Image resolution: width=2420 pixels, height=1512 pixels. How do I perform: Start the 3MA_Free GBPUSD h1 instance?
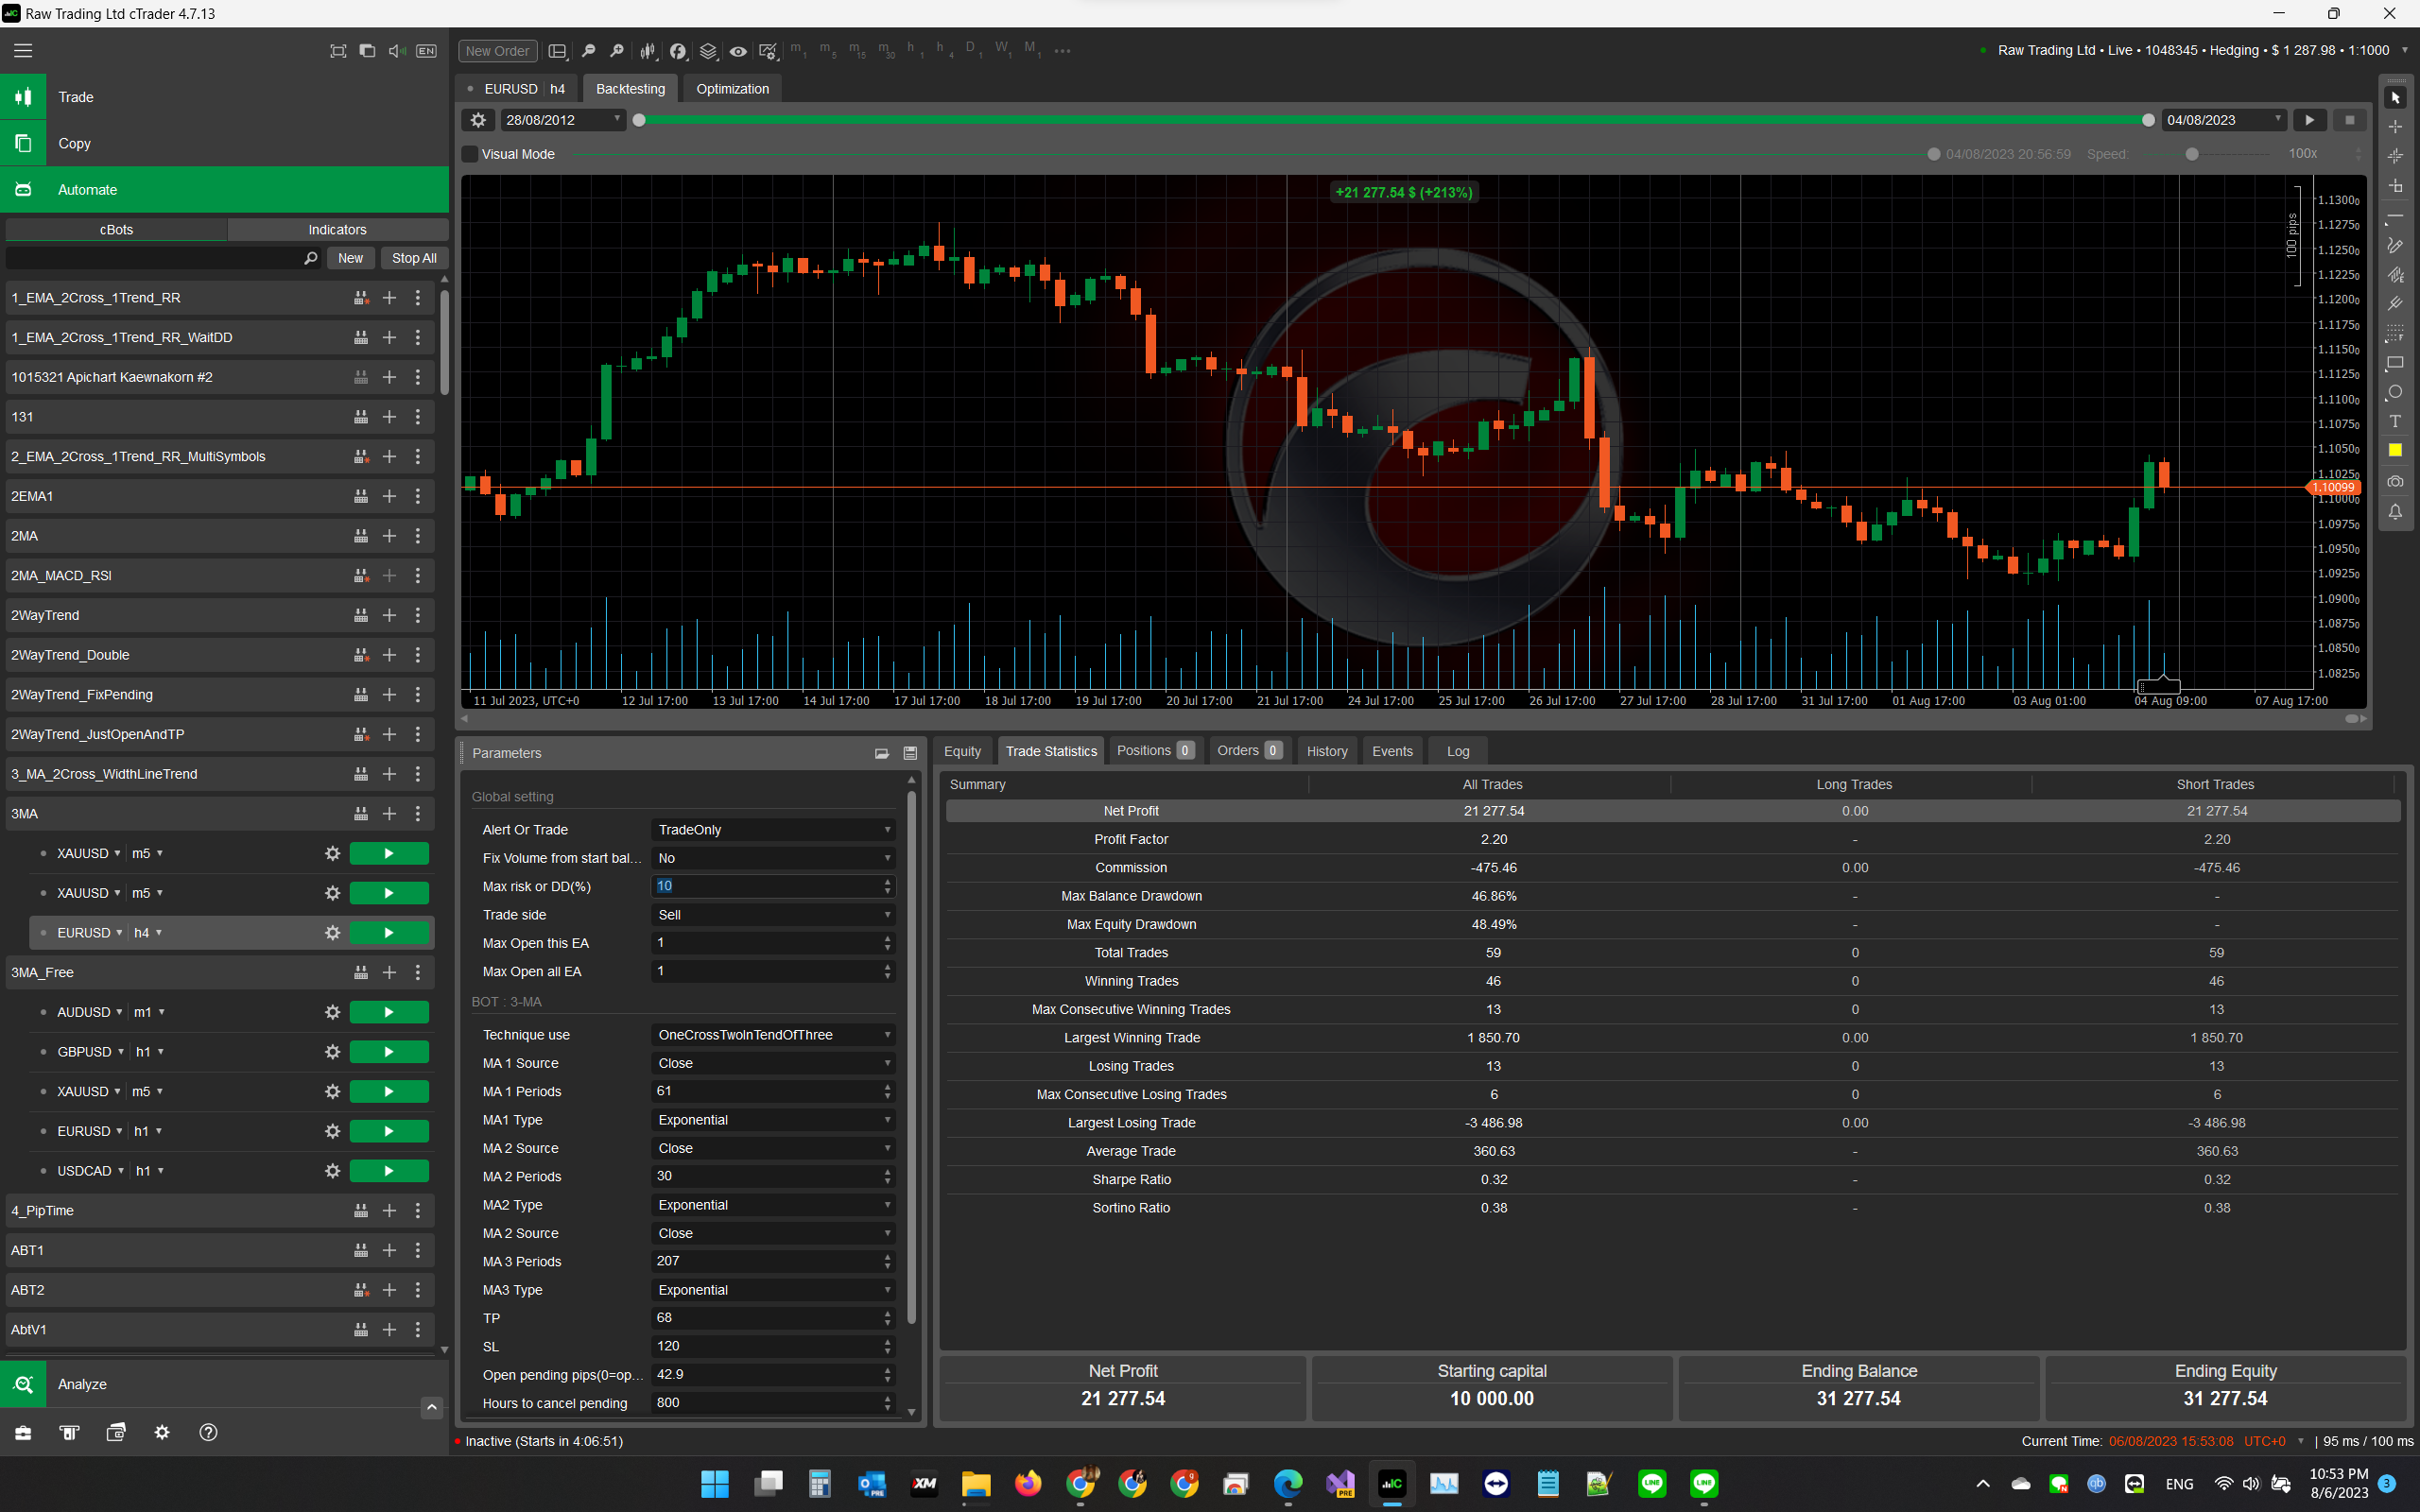pyautogui.click(x=389, y=1052)
